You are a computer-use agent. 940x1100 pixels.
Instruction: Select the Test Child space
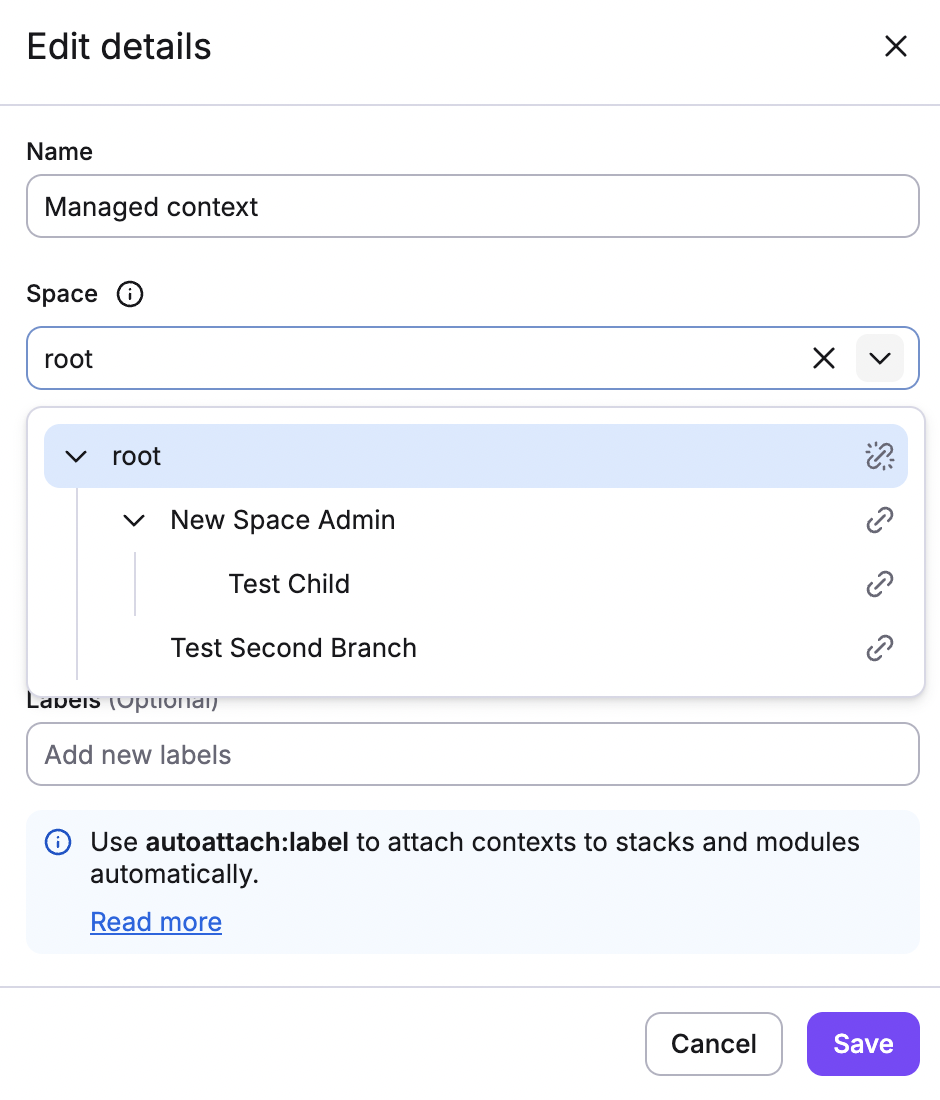[289, 584]
